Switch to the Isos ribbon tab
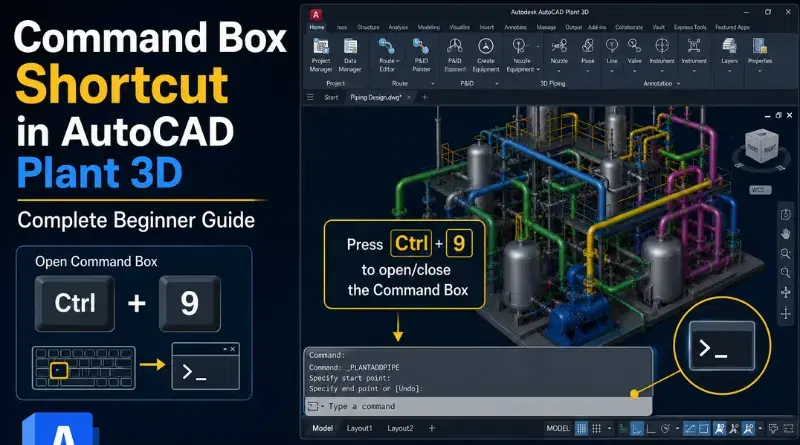This screenshot has width=800, height=445. (342, 28)
